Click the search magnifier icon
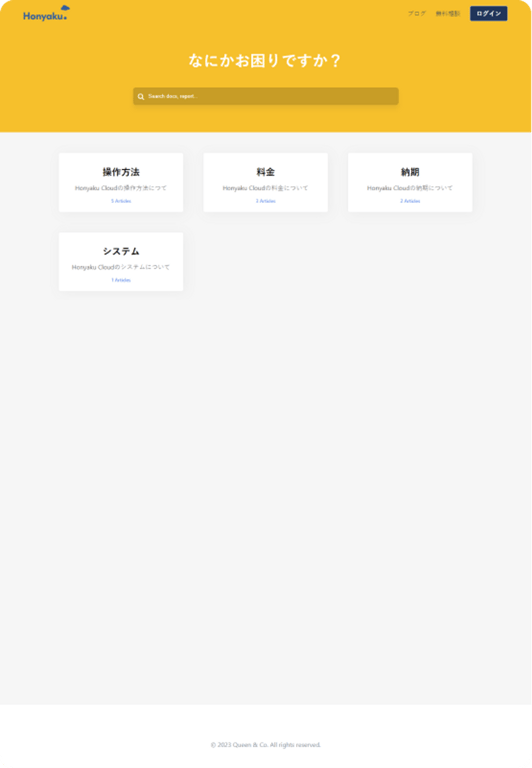Screen dimensions: 532x768 tap(141, 96)
